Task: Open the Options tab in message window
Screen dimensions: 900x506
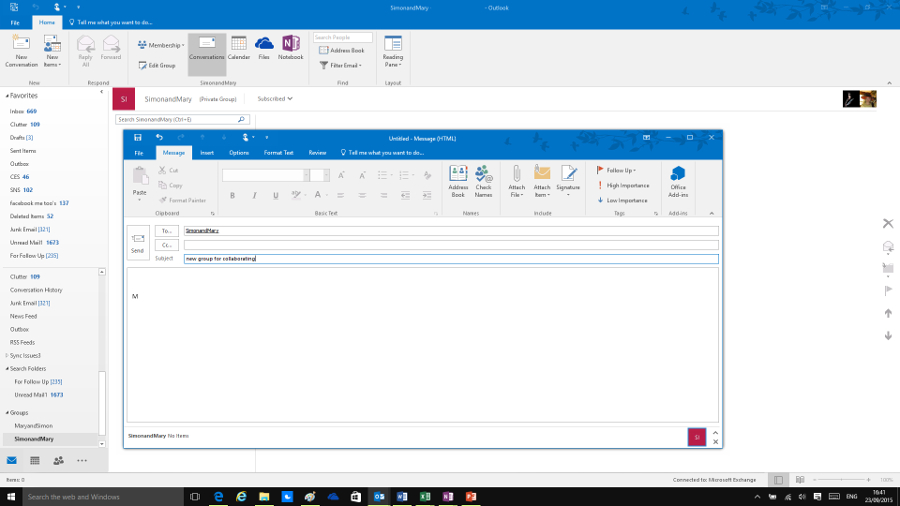Action: pos(239,153)
